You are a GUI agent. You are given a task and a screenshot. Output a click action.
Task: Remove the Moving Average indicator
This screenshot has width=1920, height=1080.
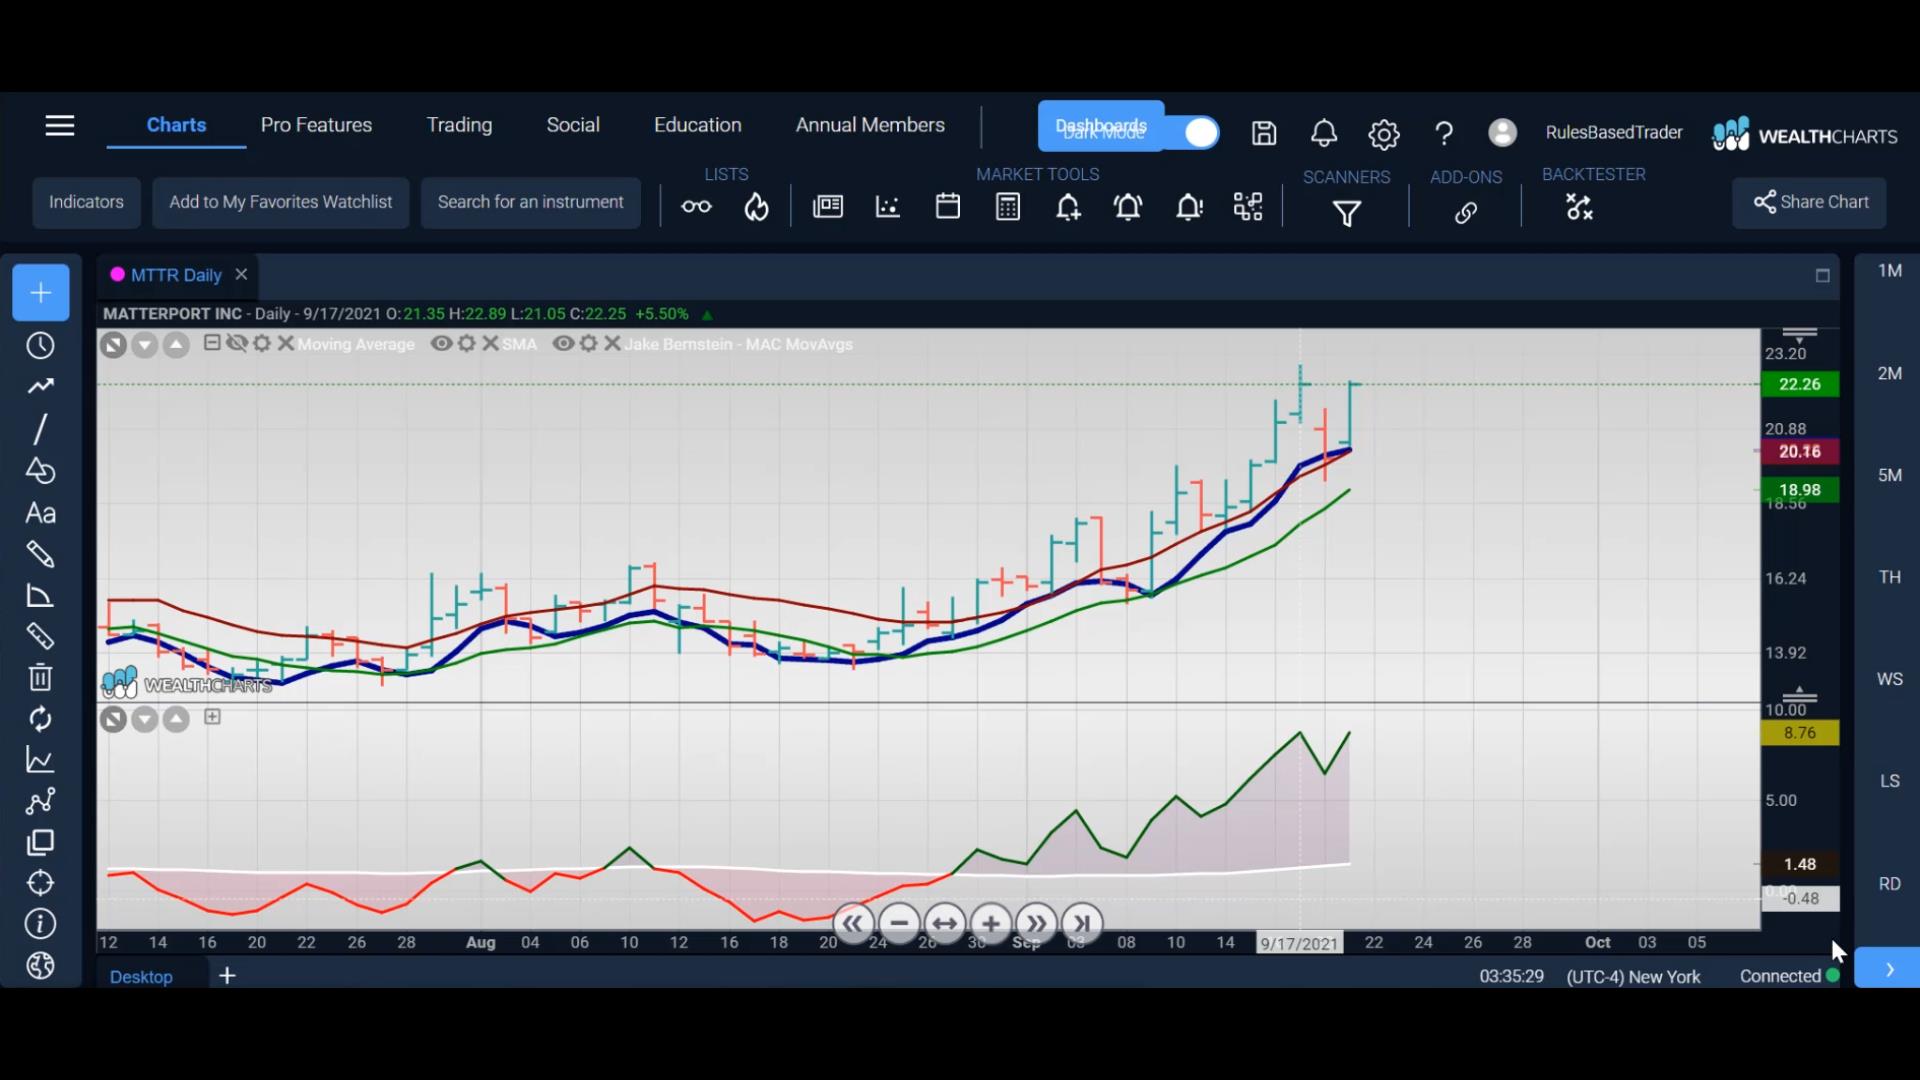coord(286,344)
